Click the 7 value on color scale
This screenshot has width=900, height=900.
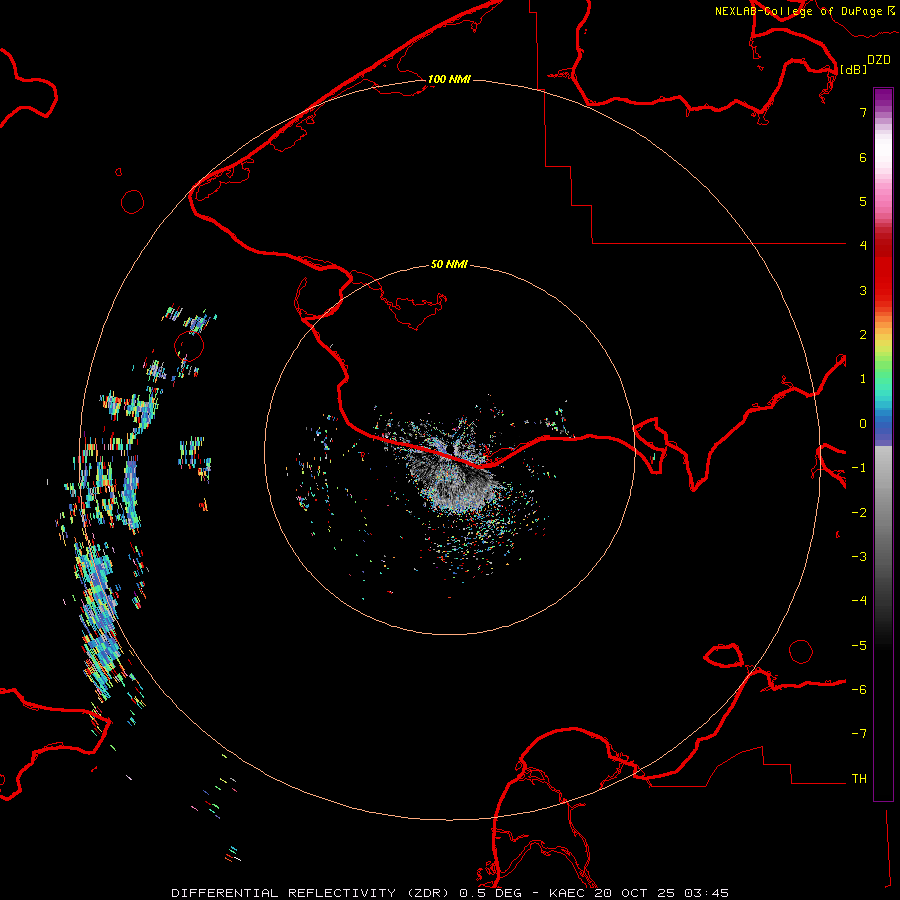pyautogui.click(x=863, y=112)
